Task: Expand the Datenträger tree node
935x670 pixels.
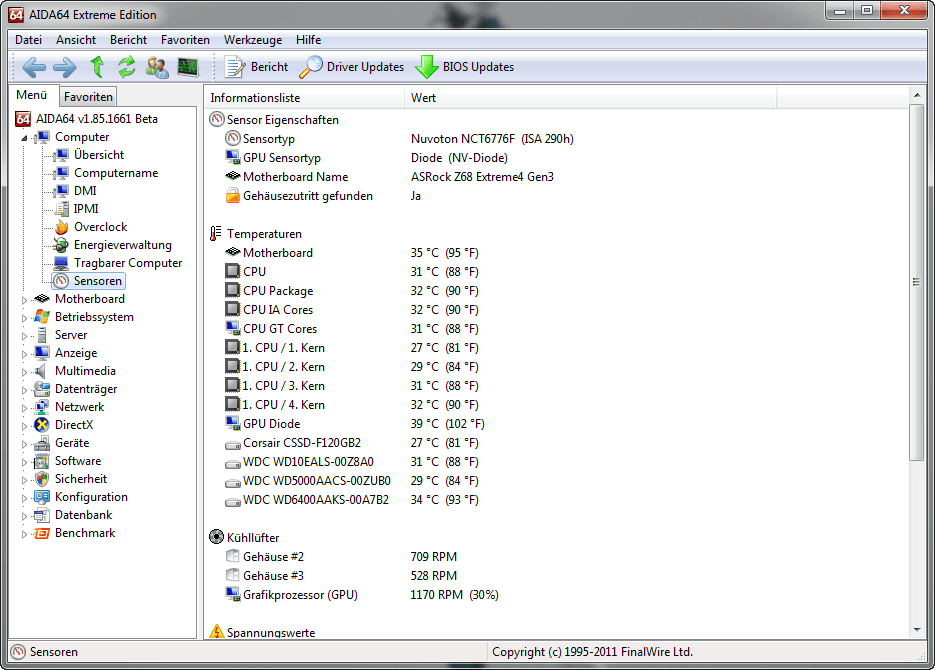Action: coord(24,390)
